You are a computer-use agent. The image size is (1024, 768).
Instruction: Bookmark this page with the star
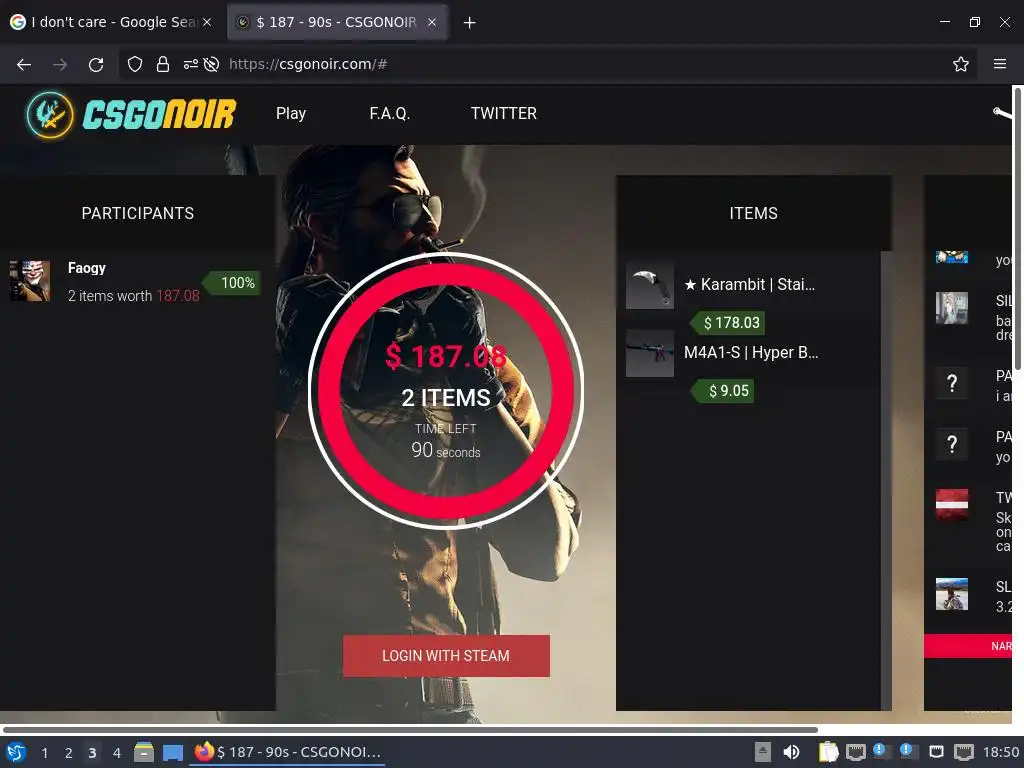[961, 64]
